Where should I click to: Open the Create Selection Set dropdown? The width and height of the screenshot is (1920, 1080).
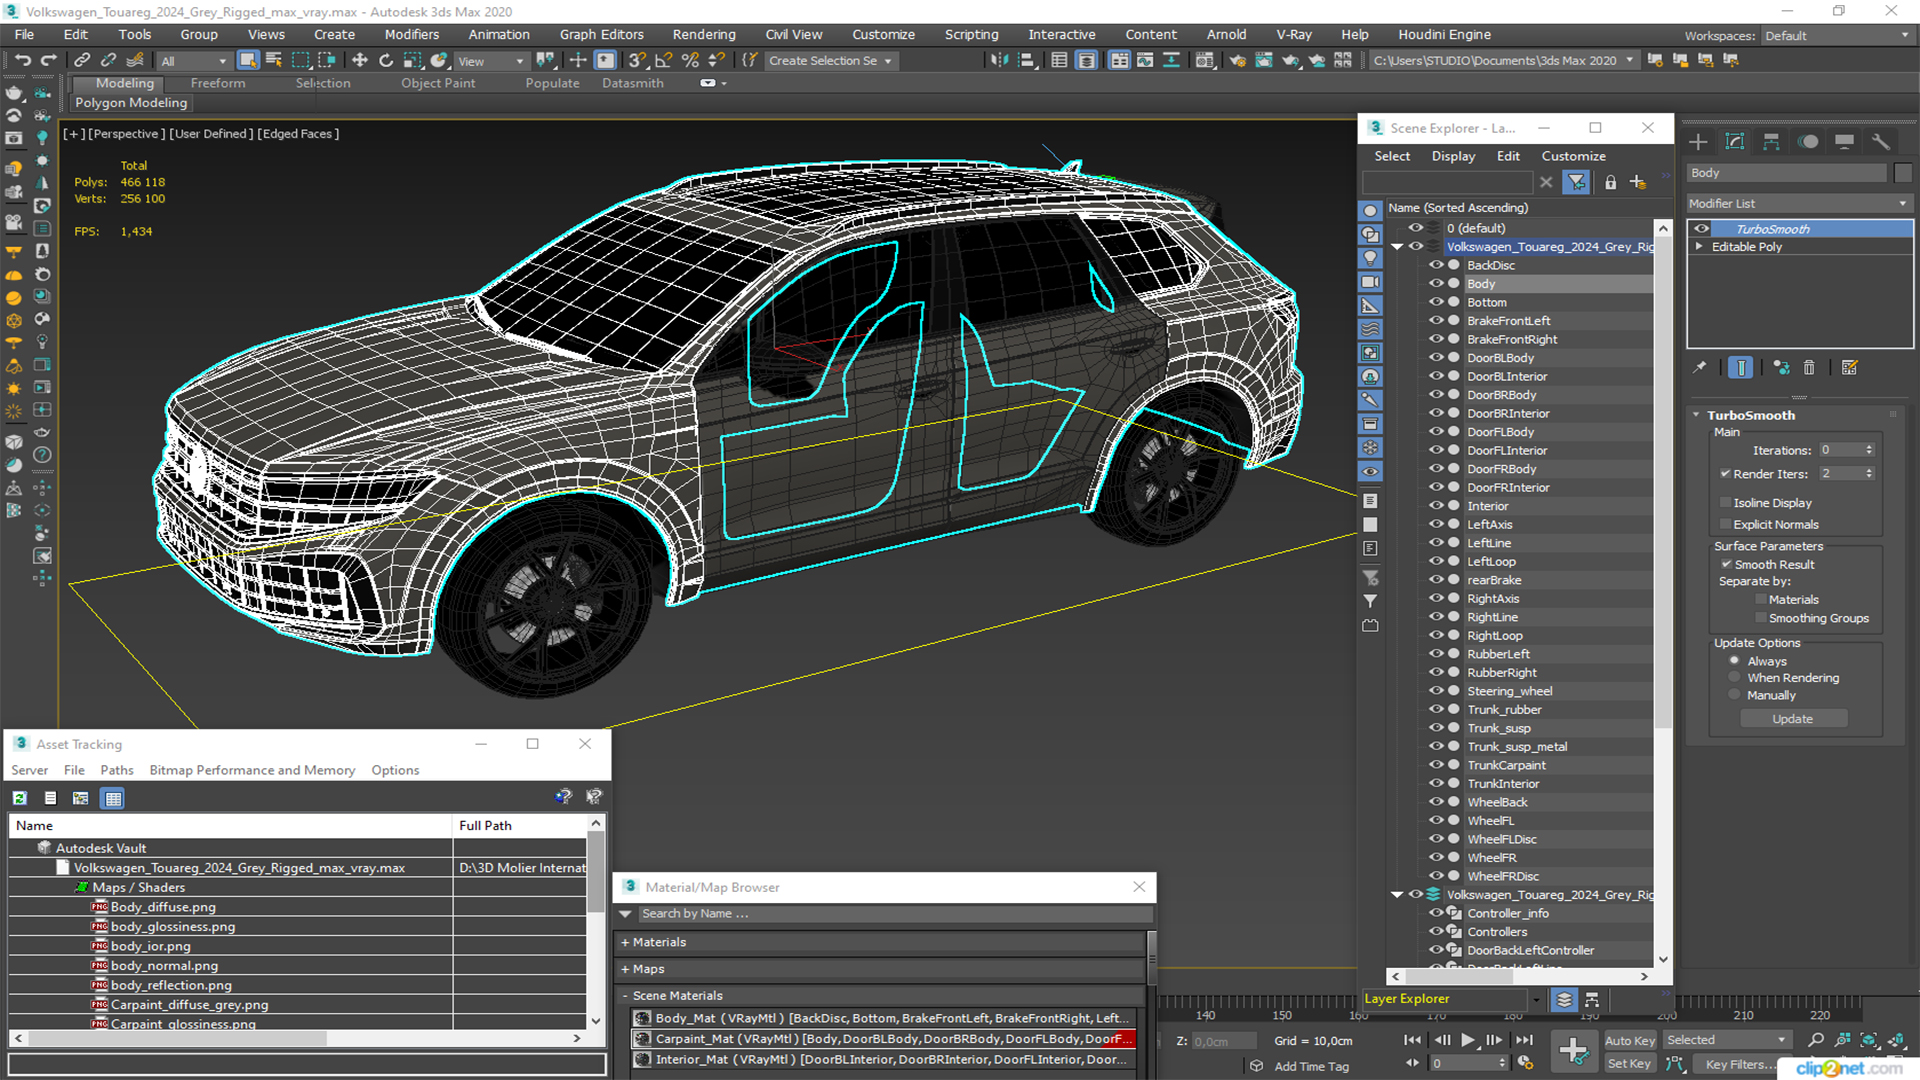tap(830, 61)
